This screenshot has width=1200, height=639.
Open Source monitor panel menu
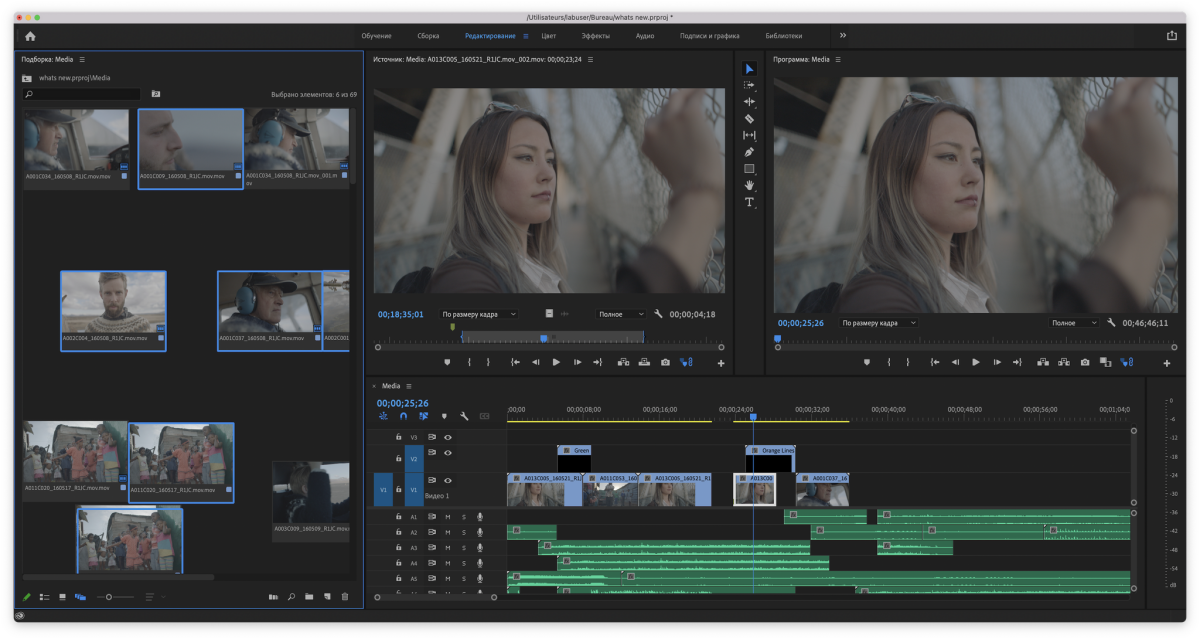coord(591,59)
